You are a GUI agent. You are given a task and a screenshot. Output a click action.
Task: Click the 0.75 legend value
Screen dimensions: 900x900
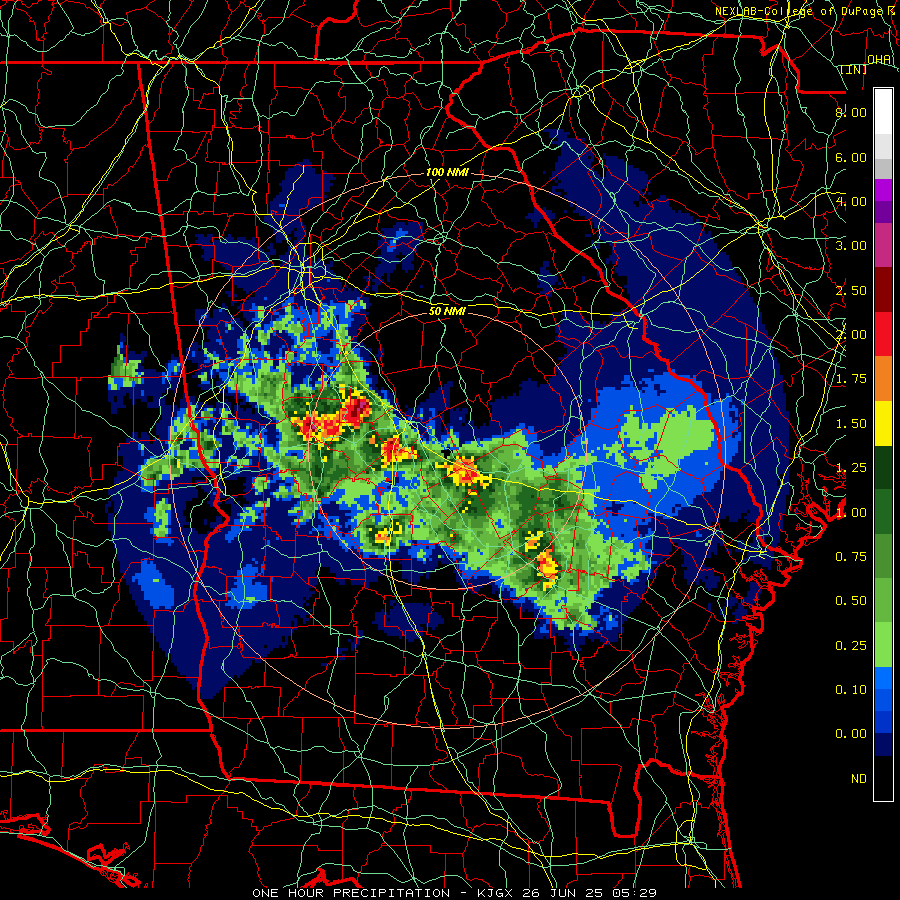coord(851,557)
